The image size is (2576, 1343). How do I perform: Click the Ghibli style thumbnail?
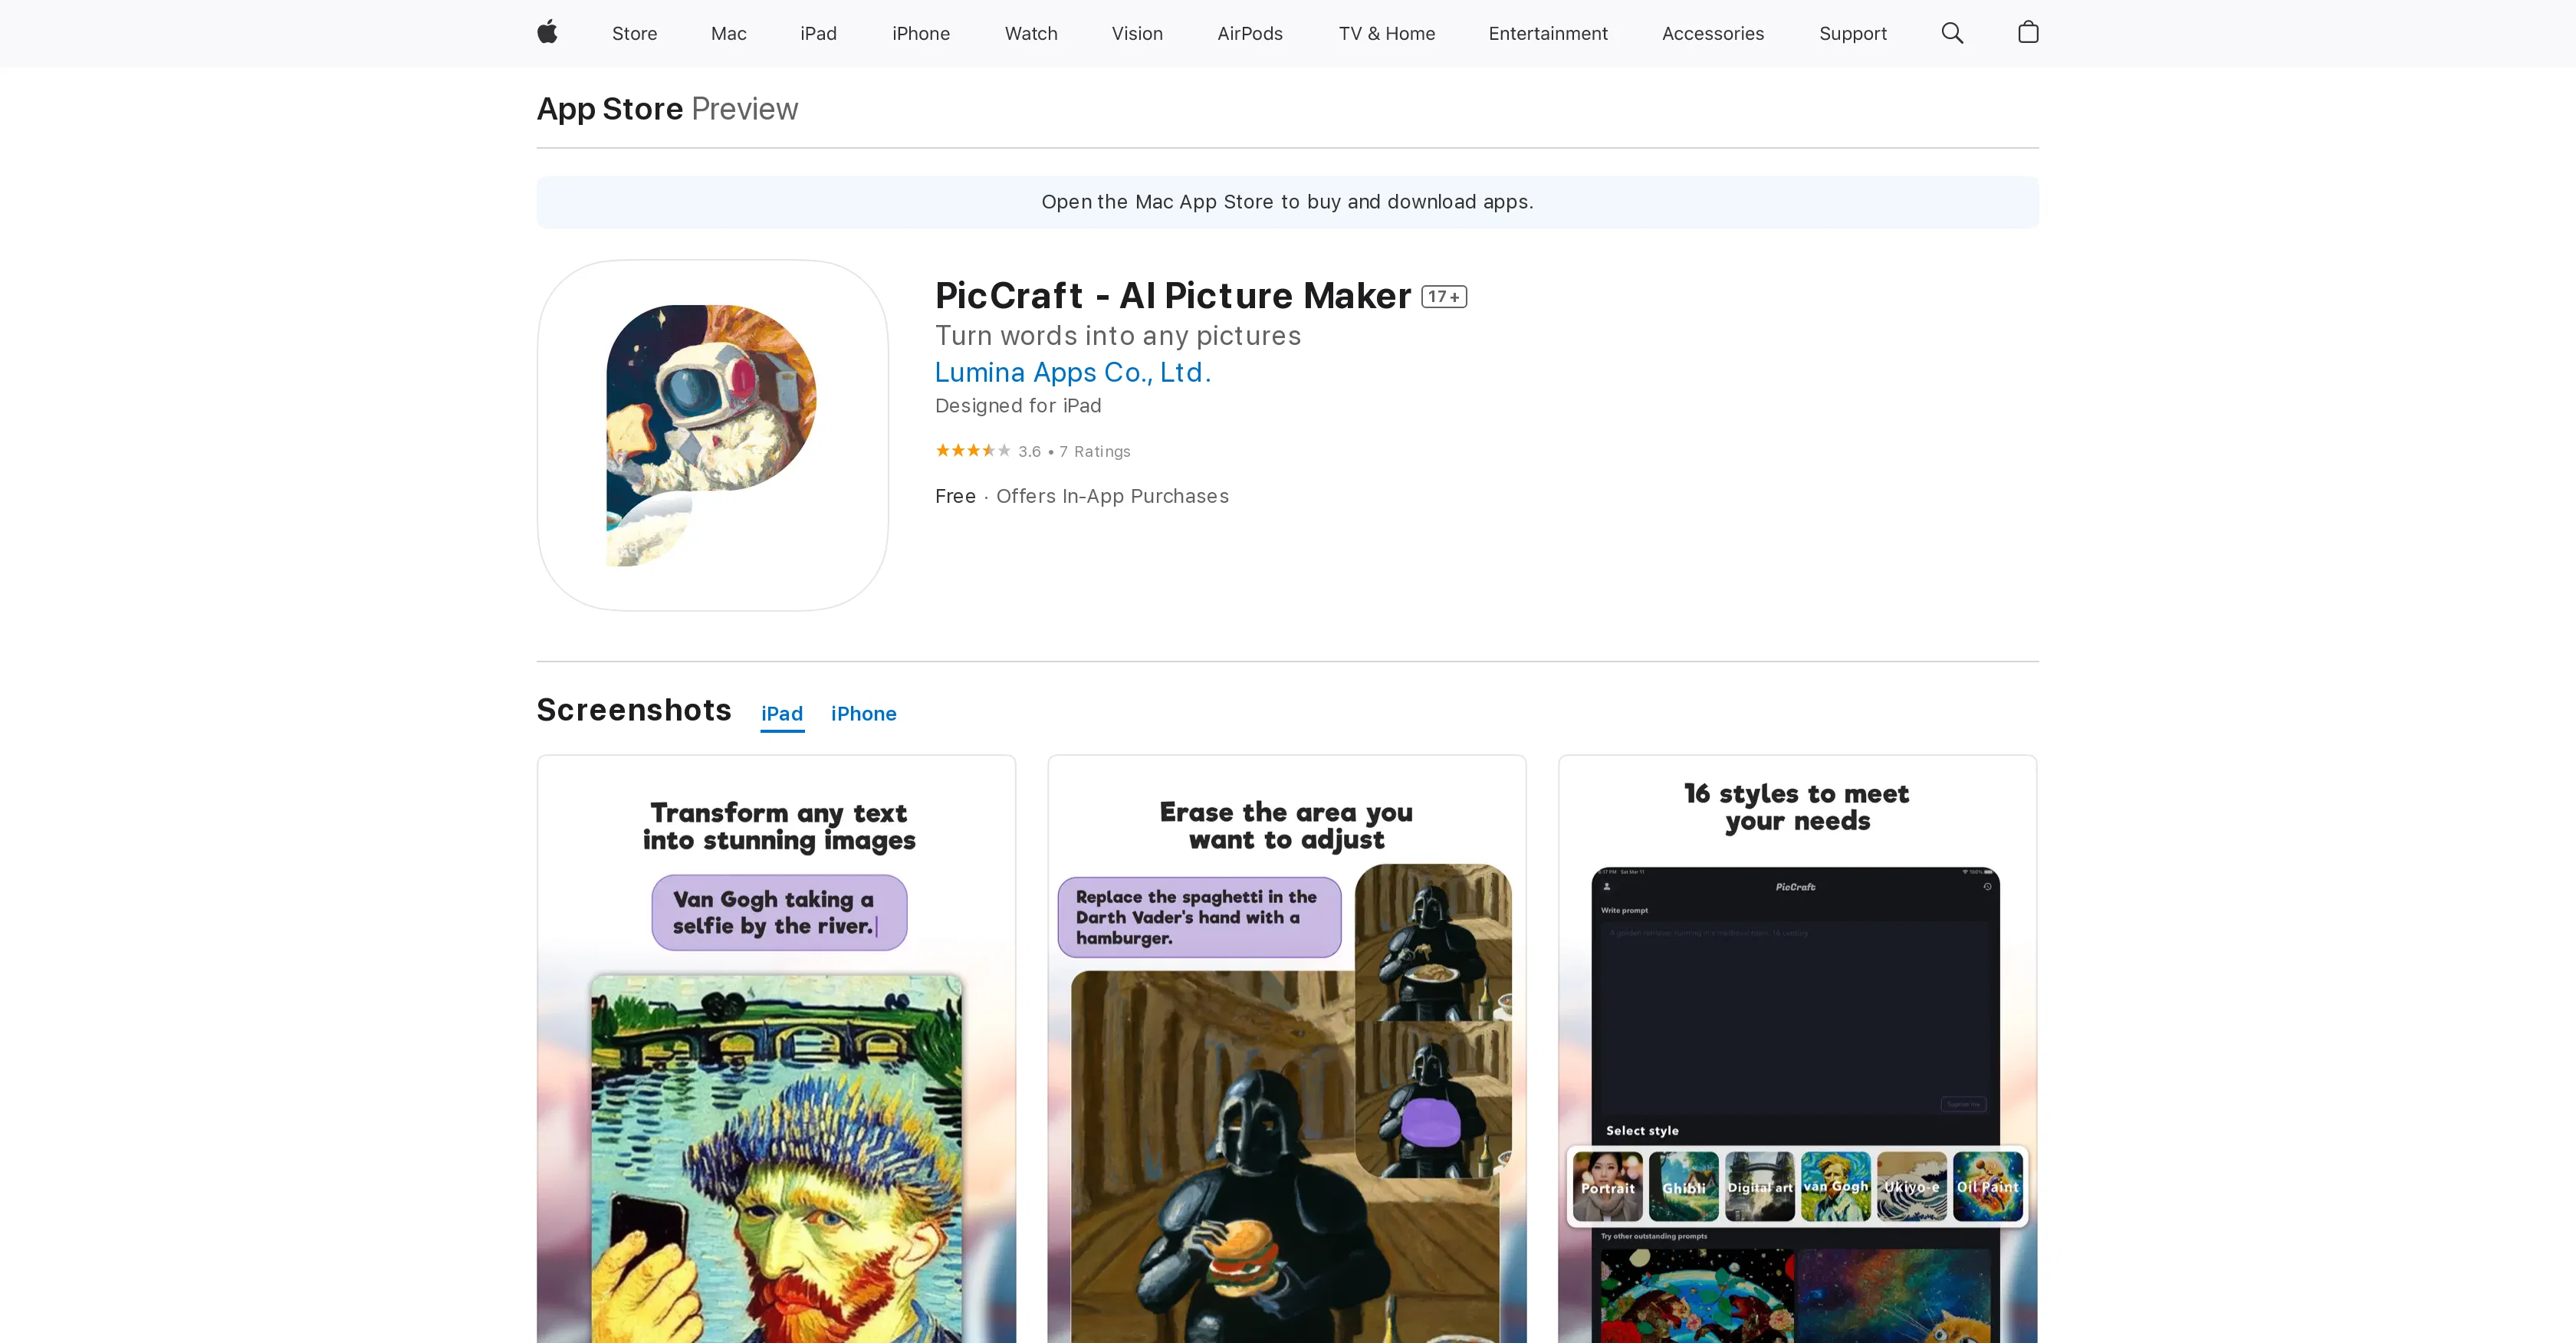[x=1684, y=1186]
